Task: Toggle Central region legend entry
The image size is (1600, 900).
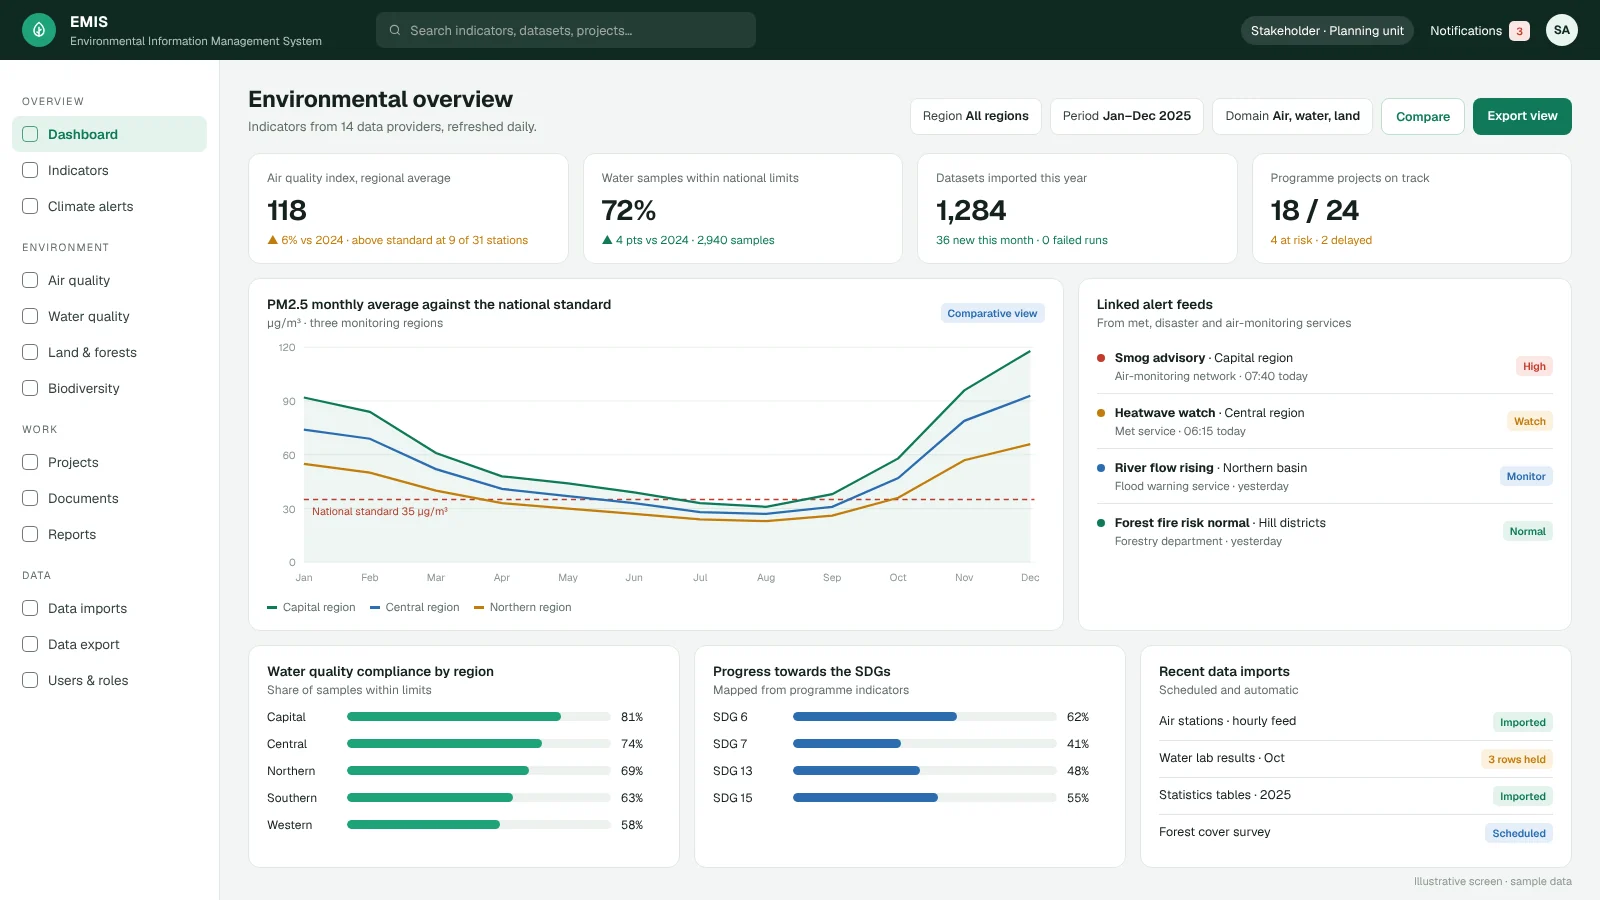Action: tap(415, 607)
